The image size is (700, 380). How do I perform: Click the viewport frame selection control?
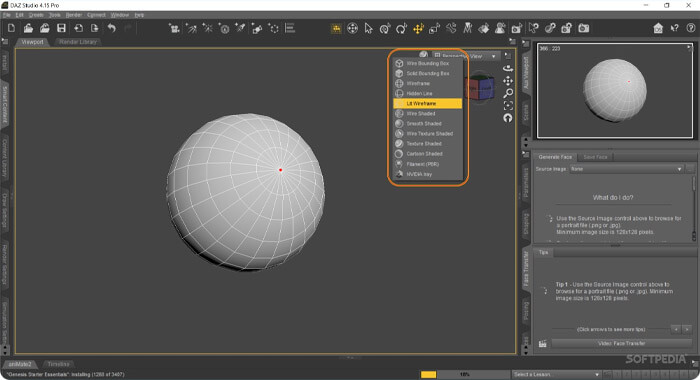click(508, 106)
